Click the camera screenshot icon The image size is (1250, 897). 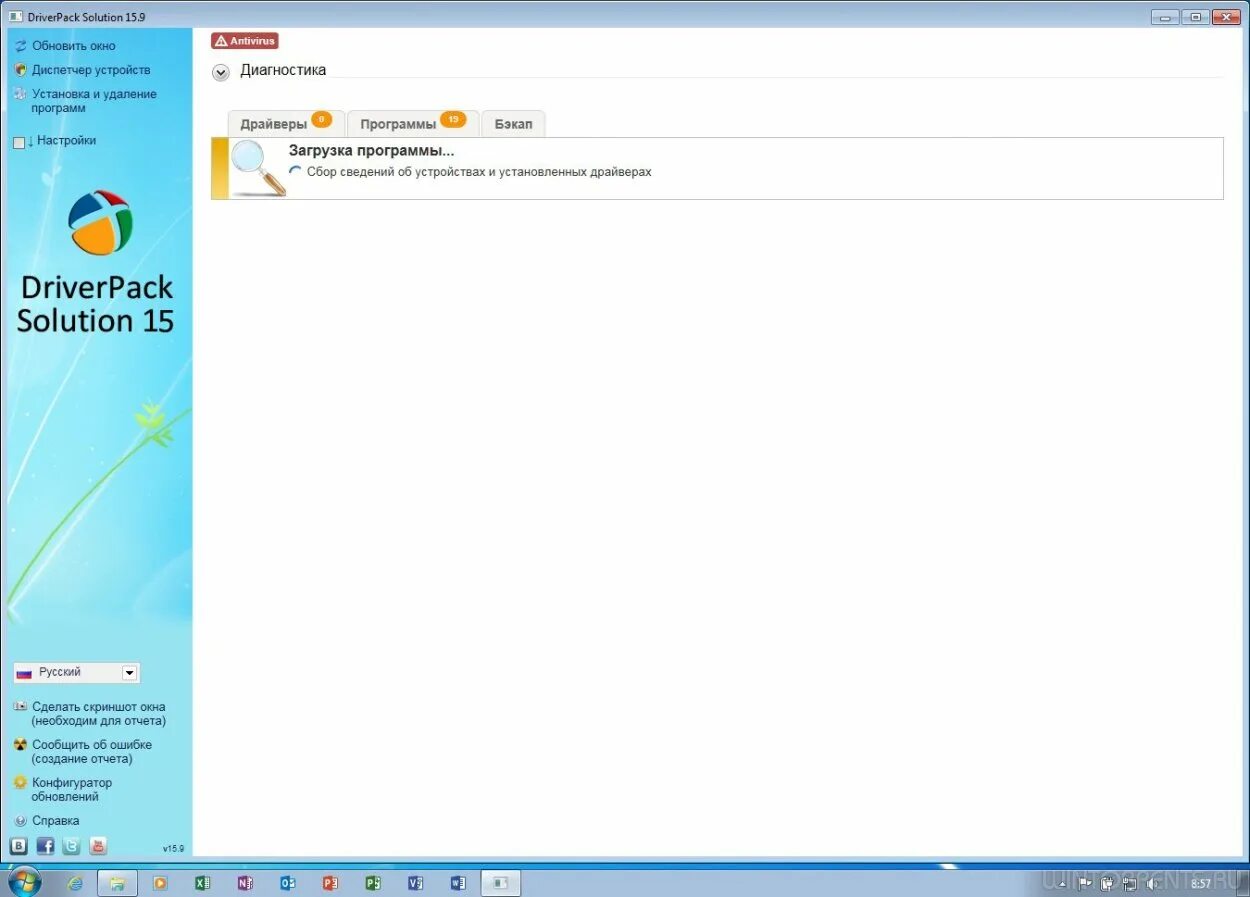[x=20, y=706]
